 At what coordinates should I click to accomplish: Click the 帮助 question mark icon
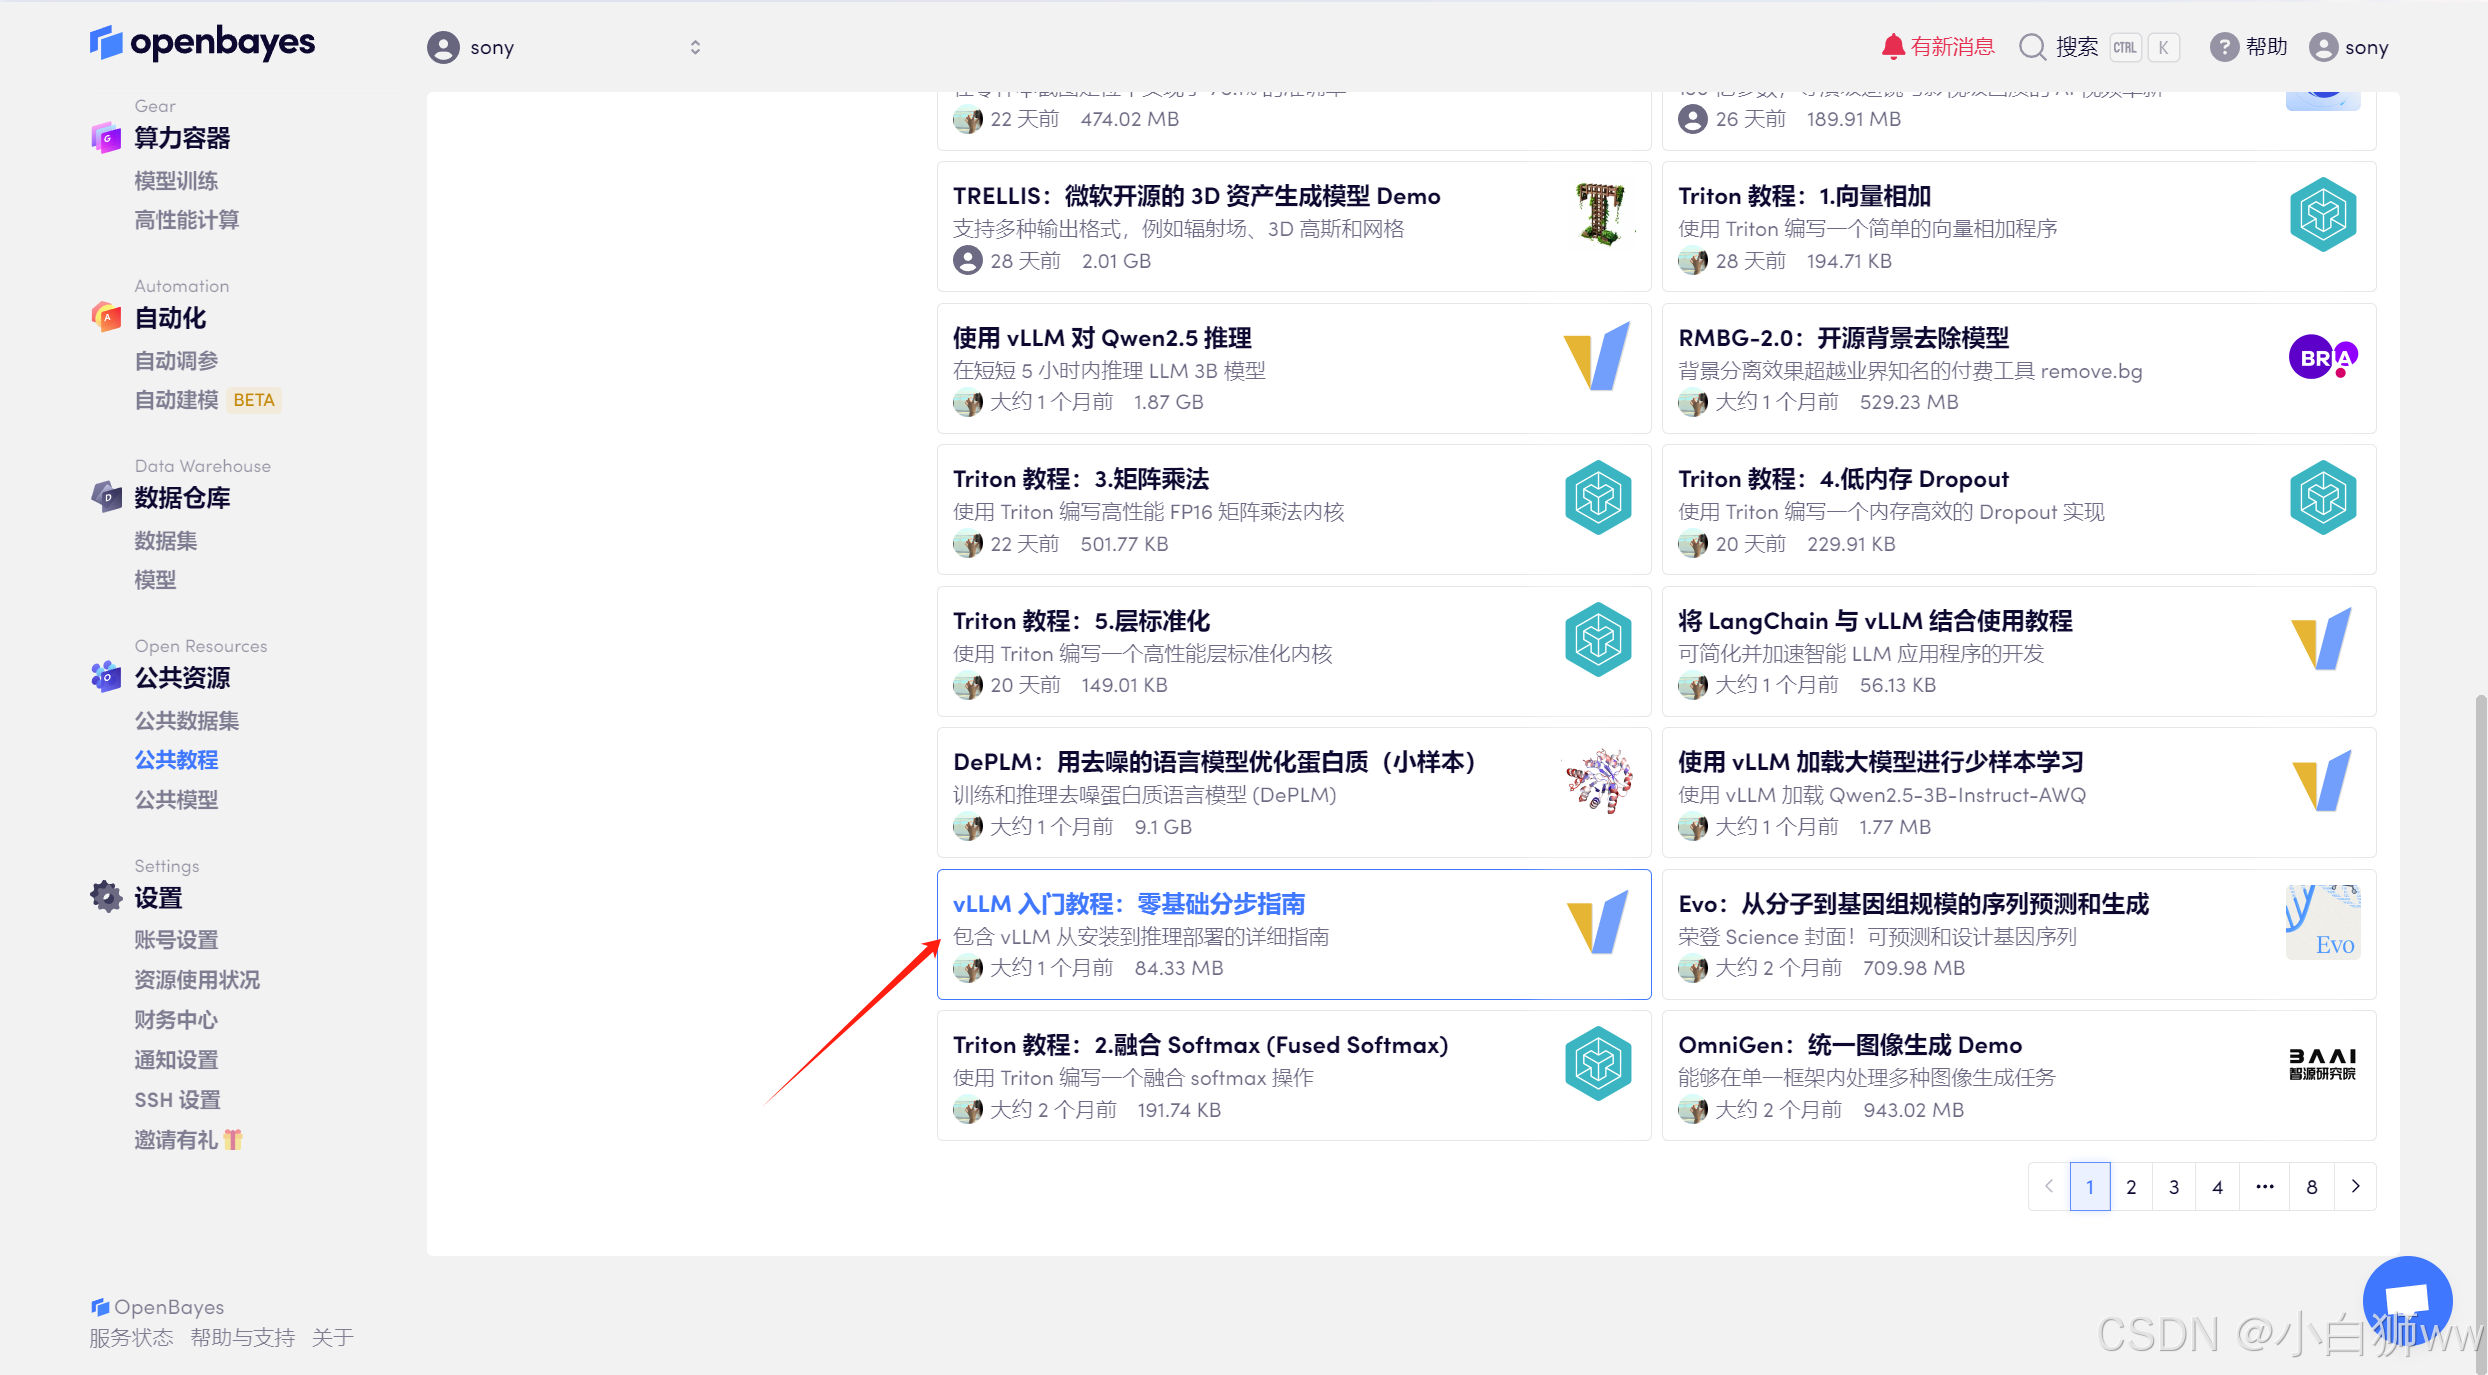pos(2223,47)
